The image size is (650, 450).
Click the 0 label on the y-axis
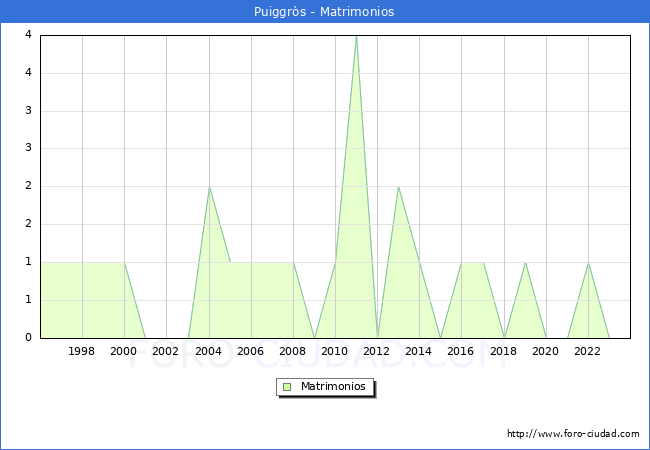[x=28, y=337]
